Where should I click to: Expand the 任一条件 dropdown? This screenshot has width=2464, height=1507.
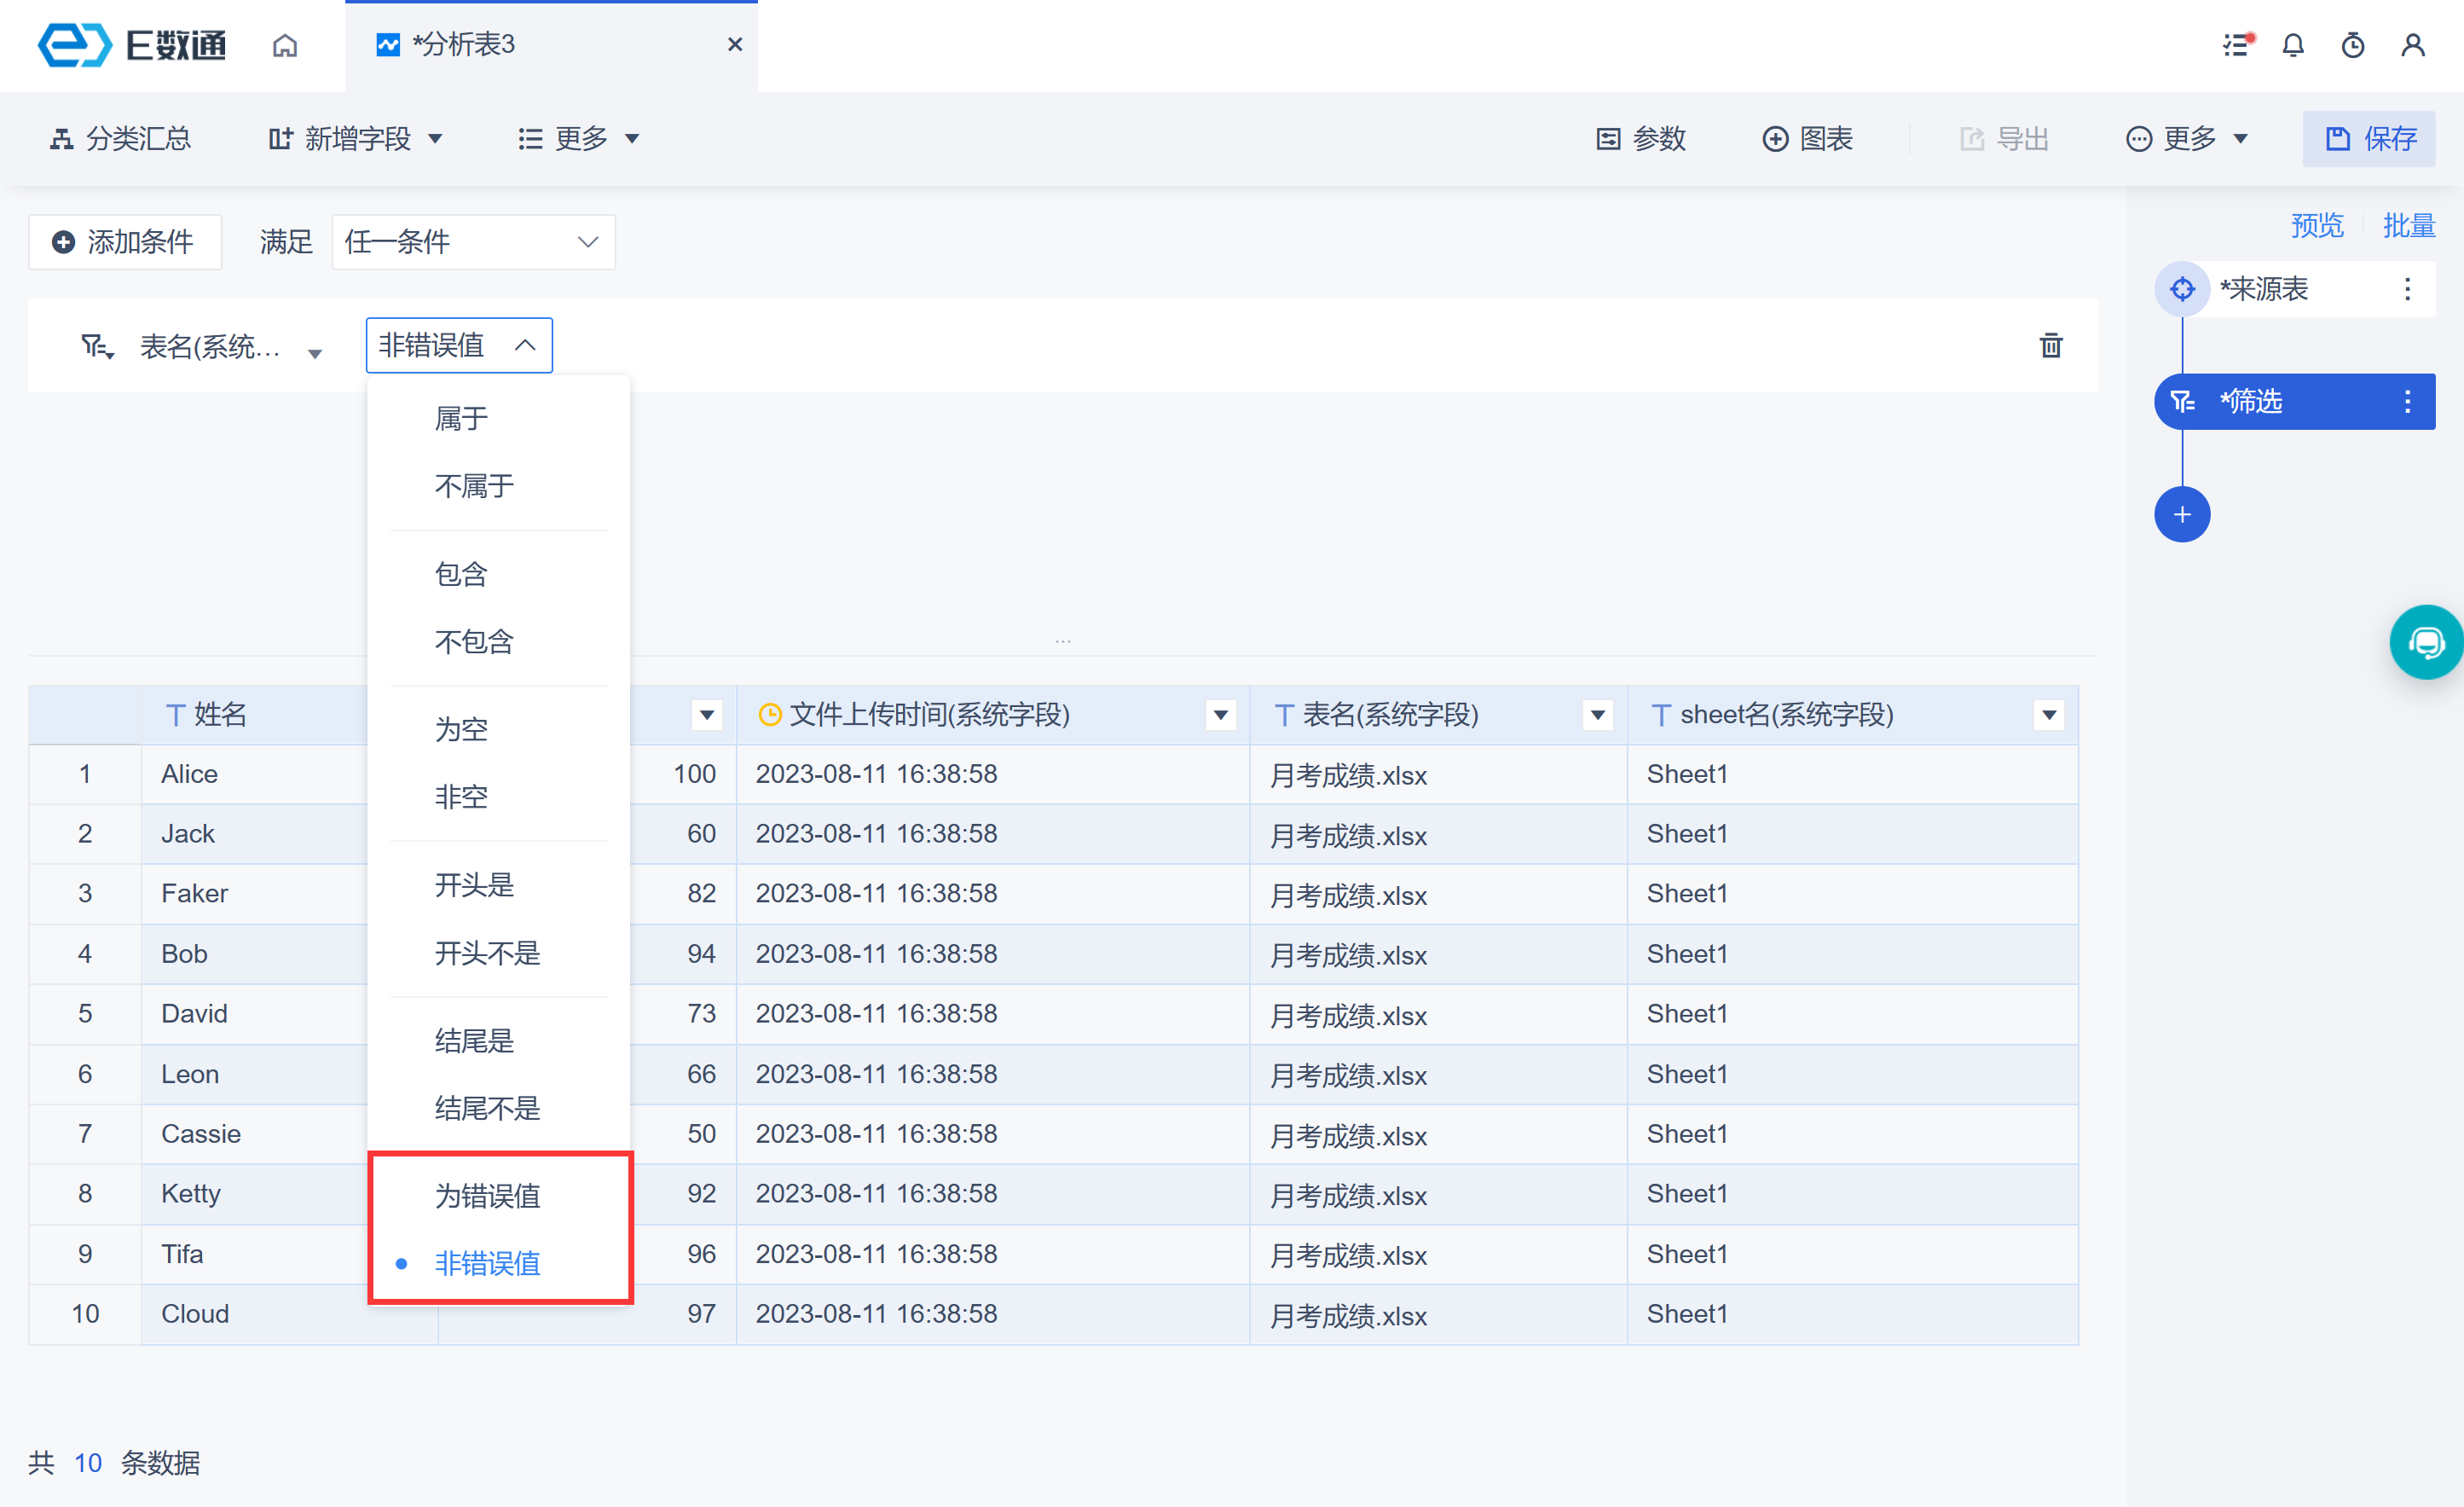coord(473,242)
